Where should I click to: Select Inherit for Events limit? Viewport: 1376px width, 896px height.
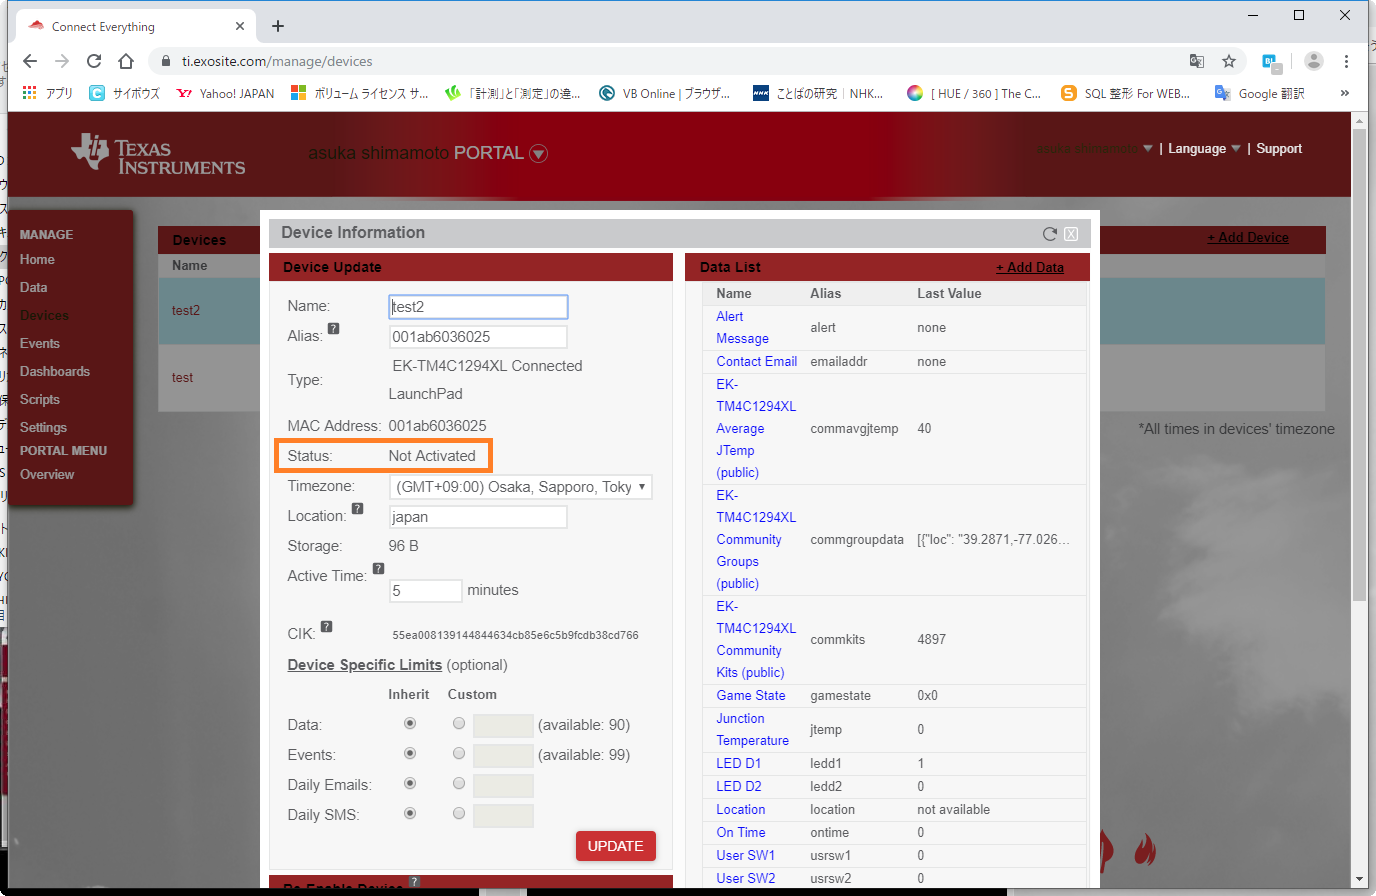[x=410, y=753]
